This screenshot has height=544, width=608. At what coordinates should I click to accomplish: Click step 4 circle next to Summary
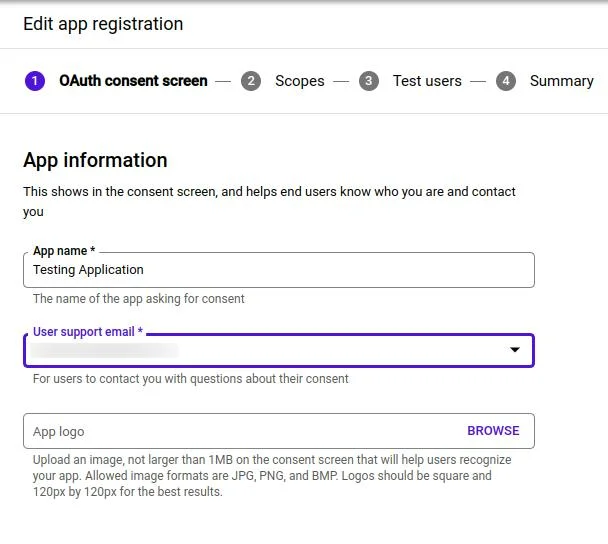pyautogui.click(x=506, y=81)
